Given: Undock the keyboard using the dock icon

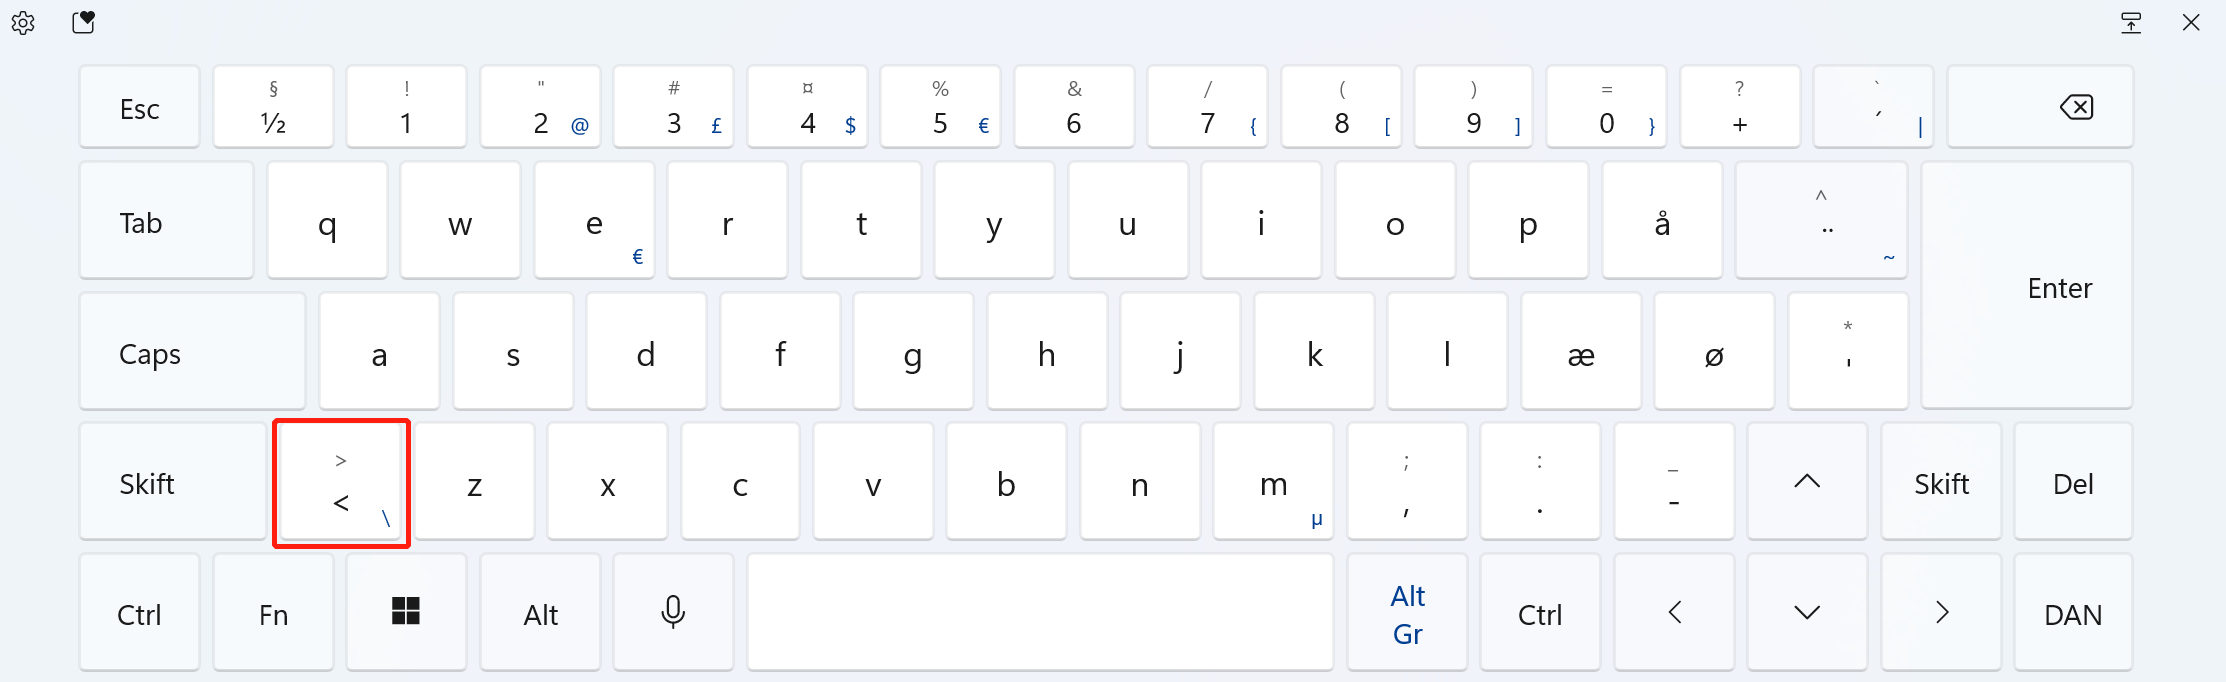Looking at the screenshot, I should pyautogui.click(x=2132, y=22).
